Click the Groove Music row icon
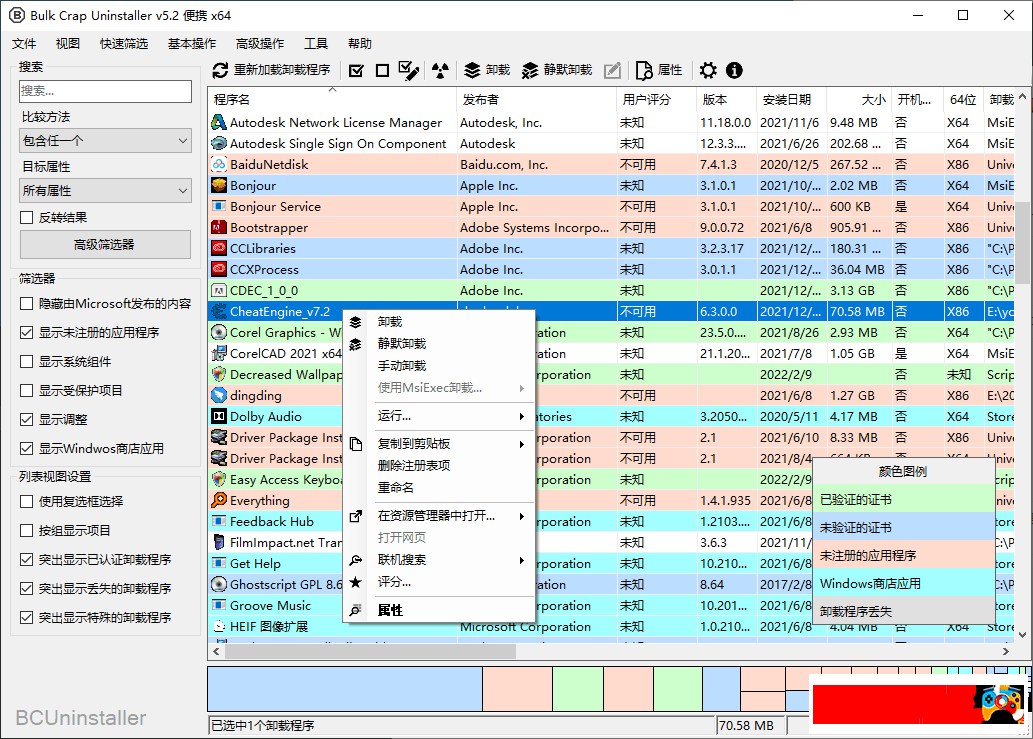This screenshot has height=739, width=1033. tap(219, 605)
